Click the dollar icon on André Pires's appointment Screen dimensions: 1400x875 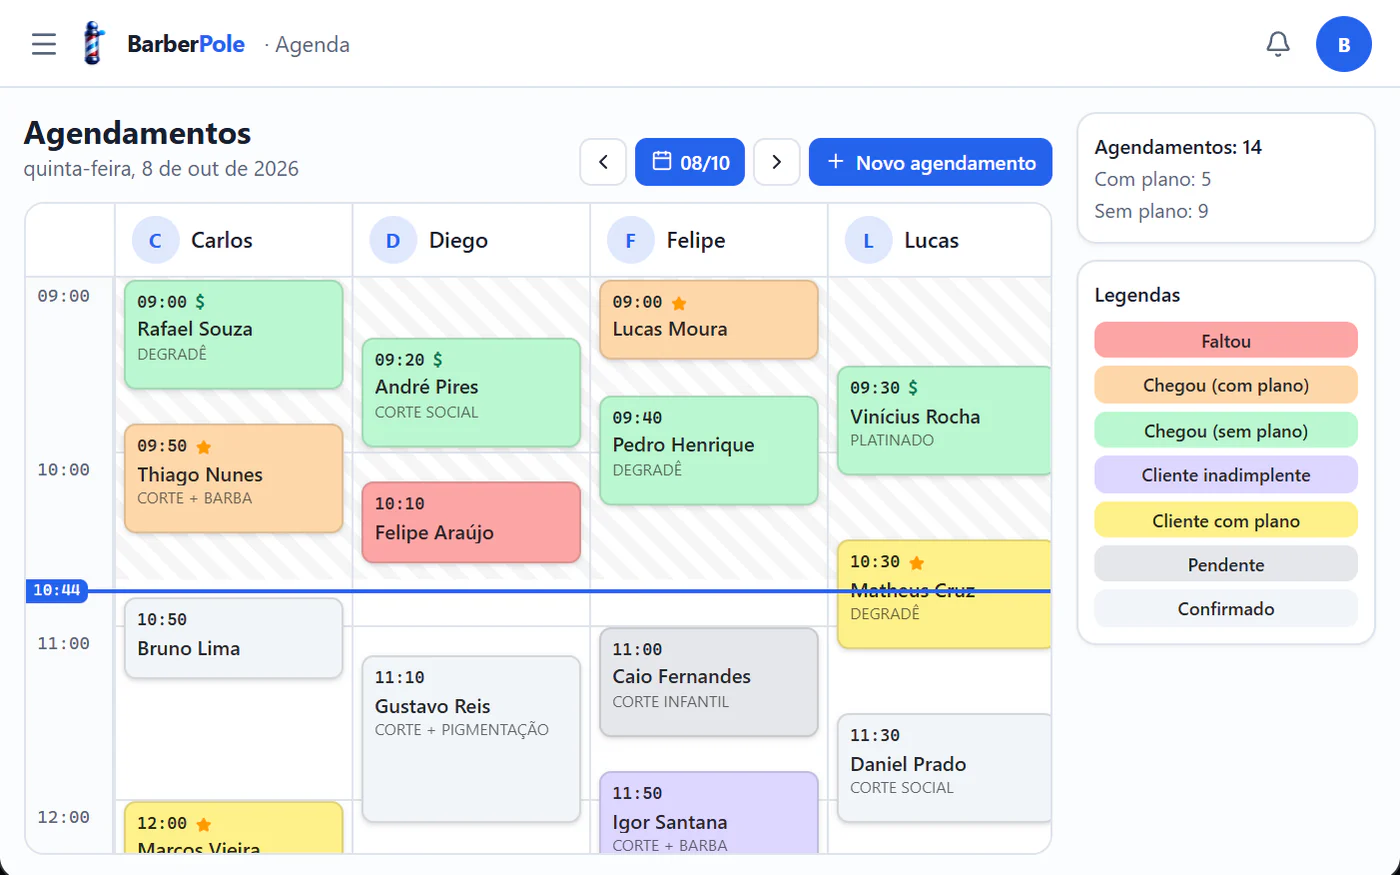click(x=438, y=360)
